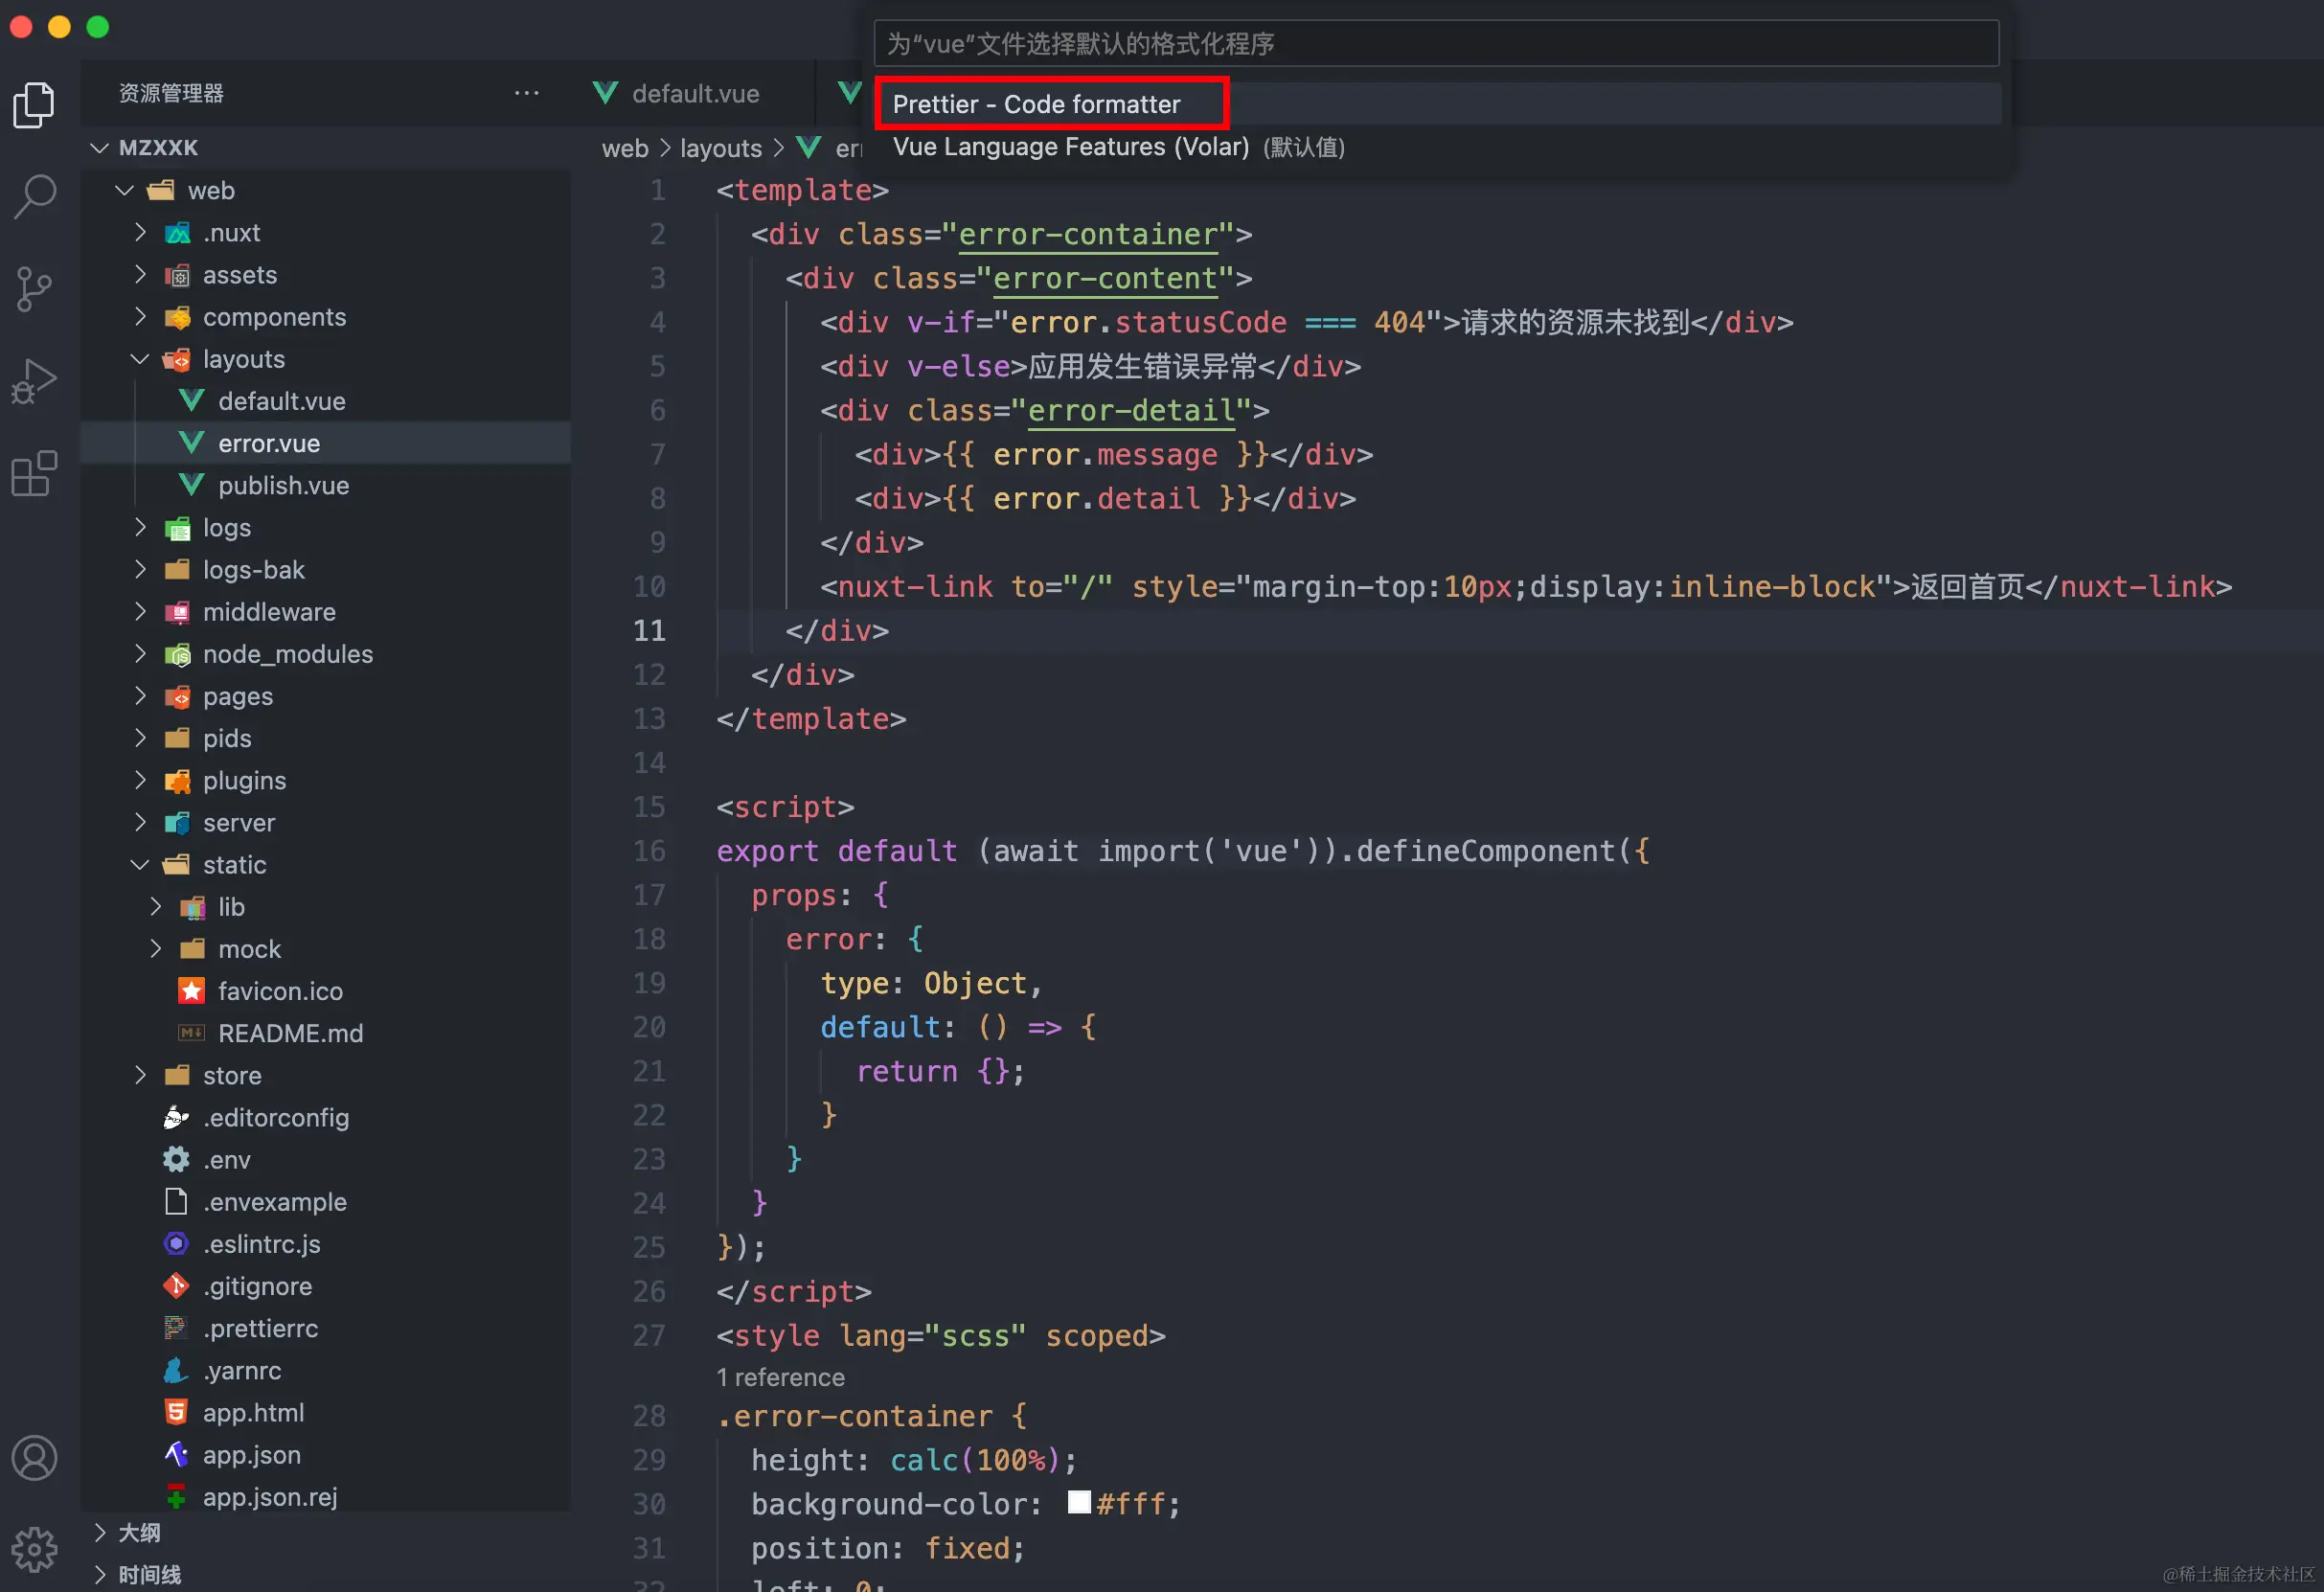This screenshot has height=1592, width=2324.
Task: Expand the components folder
Action: coord(140,317)
